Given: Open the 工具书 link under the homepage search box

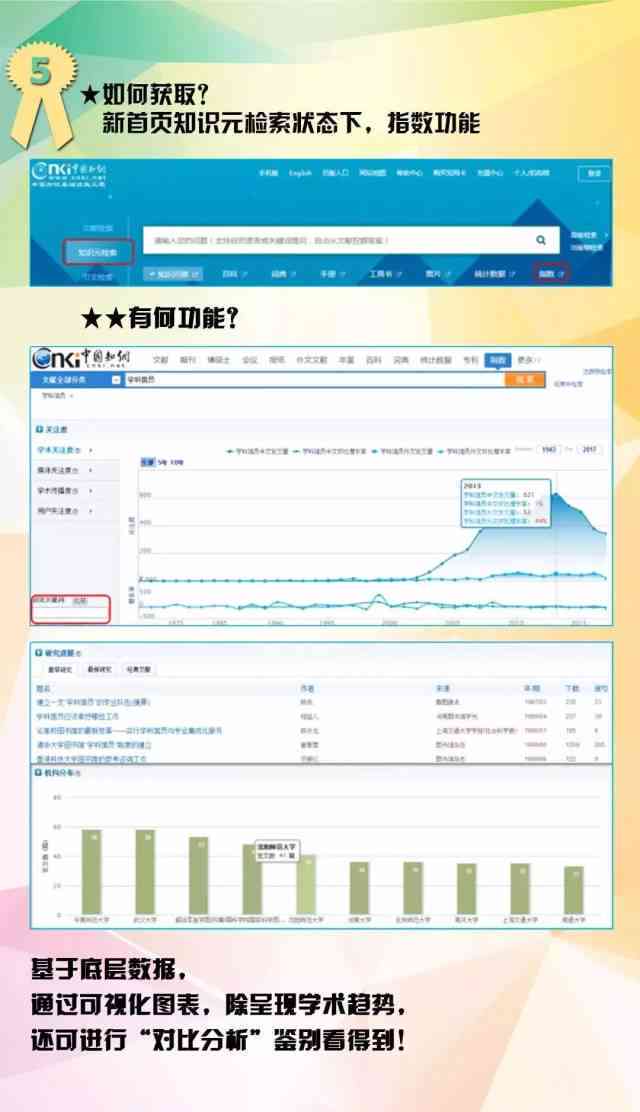Looking at the screenshot, I should pyautogui.click(x=387, y=274).
